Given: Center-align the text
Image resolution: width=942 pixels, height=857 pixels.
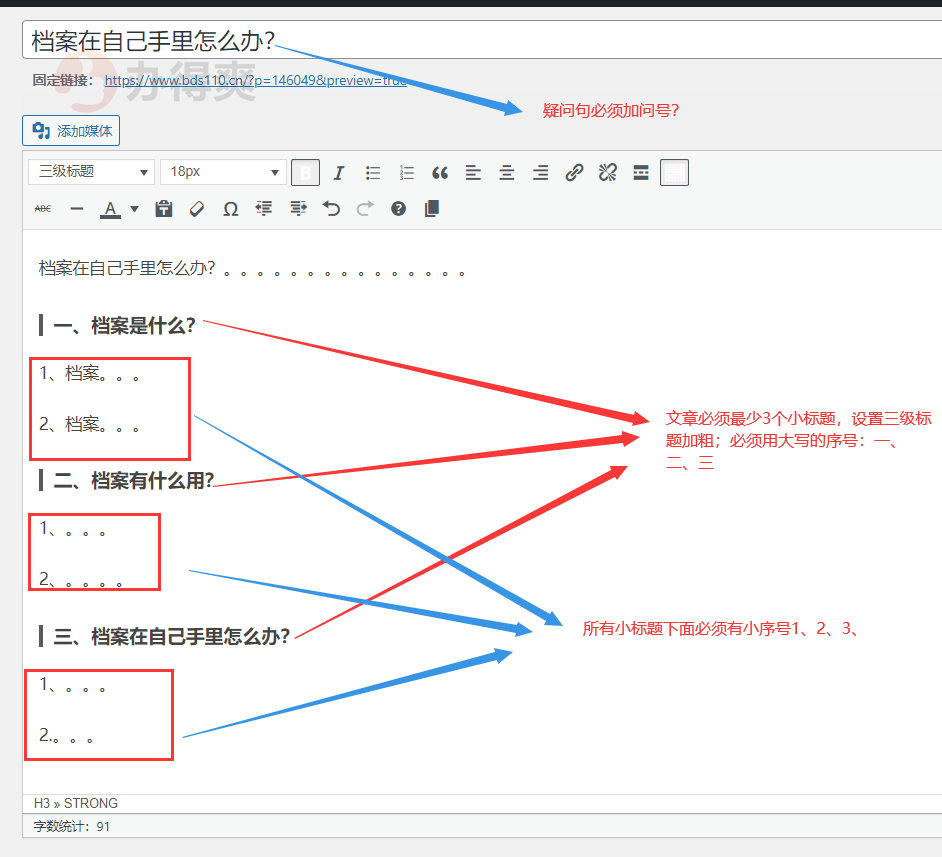Looking at the screenshot, I should pos(507,173).
